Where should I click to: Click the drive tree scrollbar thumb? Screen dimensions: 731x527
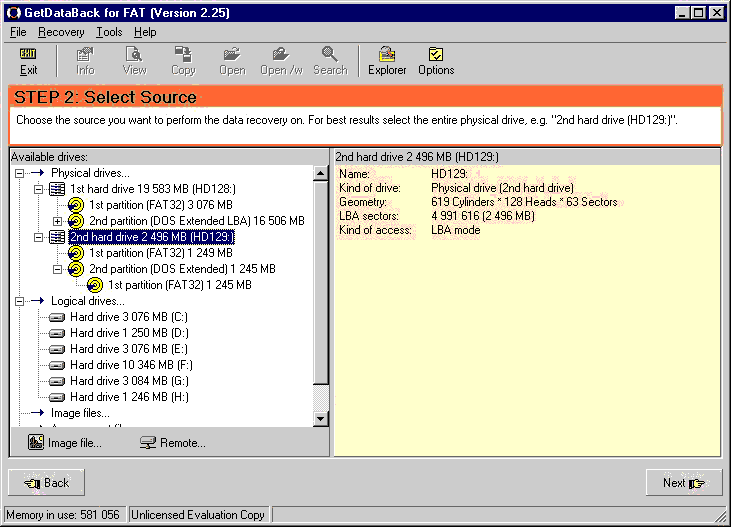click(x=320, y=283)
